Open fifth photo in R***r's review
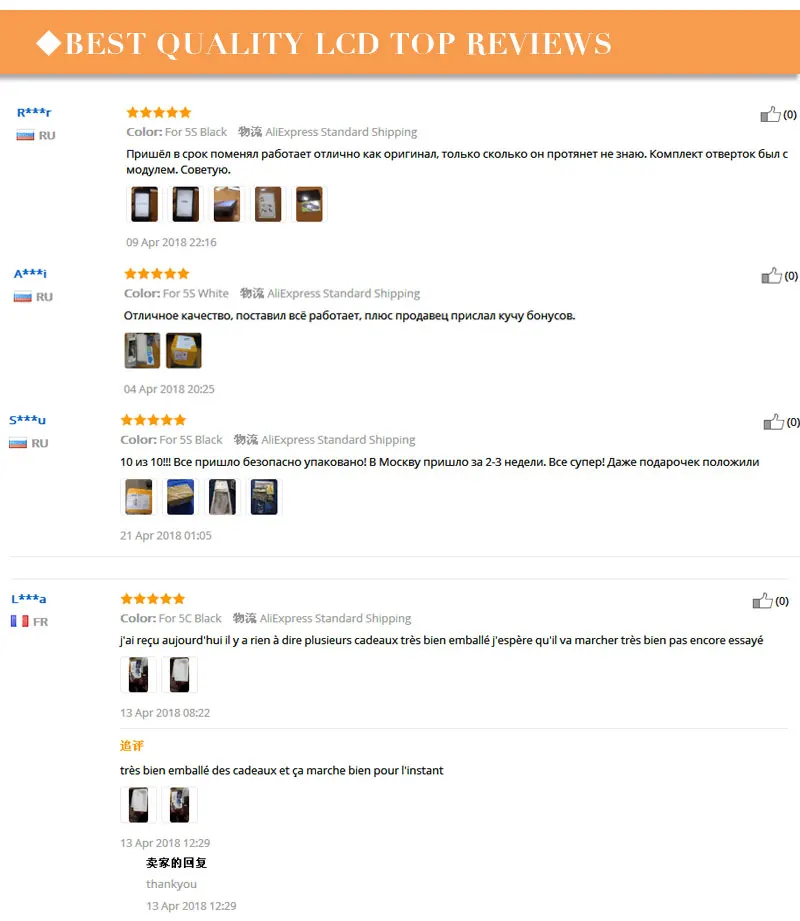Viewport: 800px width, 921px height. pos(309,204)
